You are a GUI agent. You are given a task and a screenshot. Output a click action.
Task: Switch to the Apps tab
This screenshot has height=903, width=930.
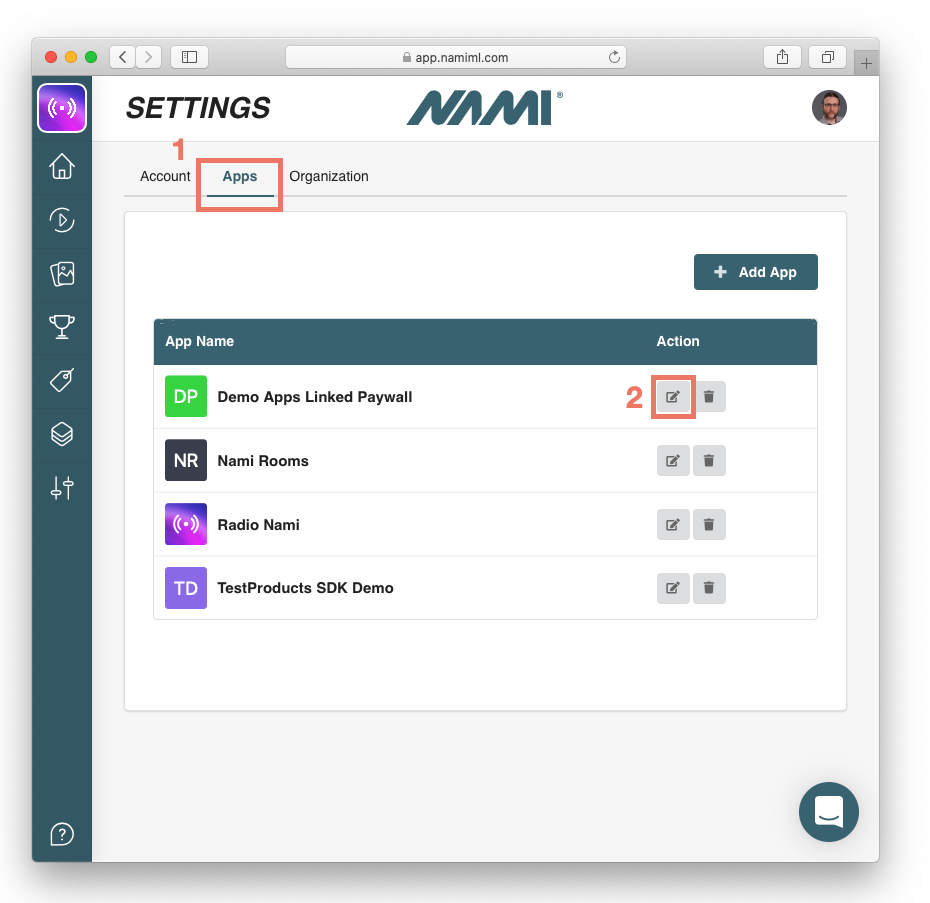click(240, 176)
